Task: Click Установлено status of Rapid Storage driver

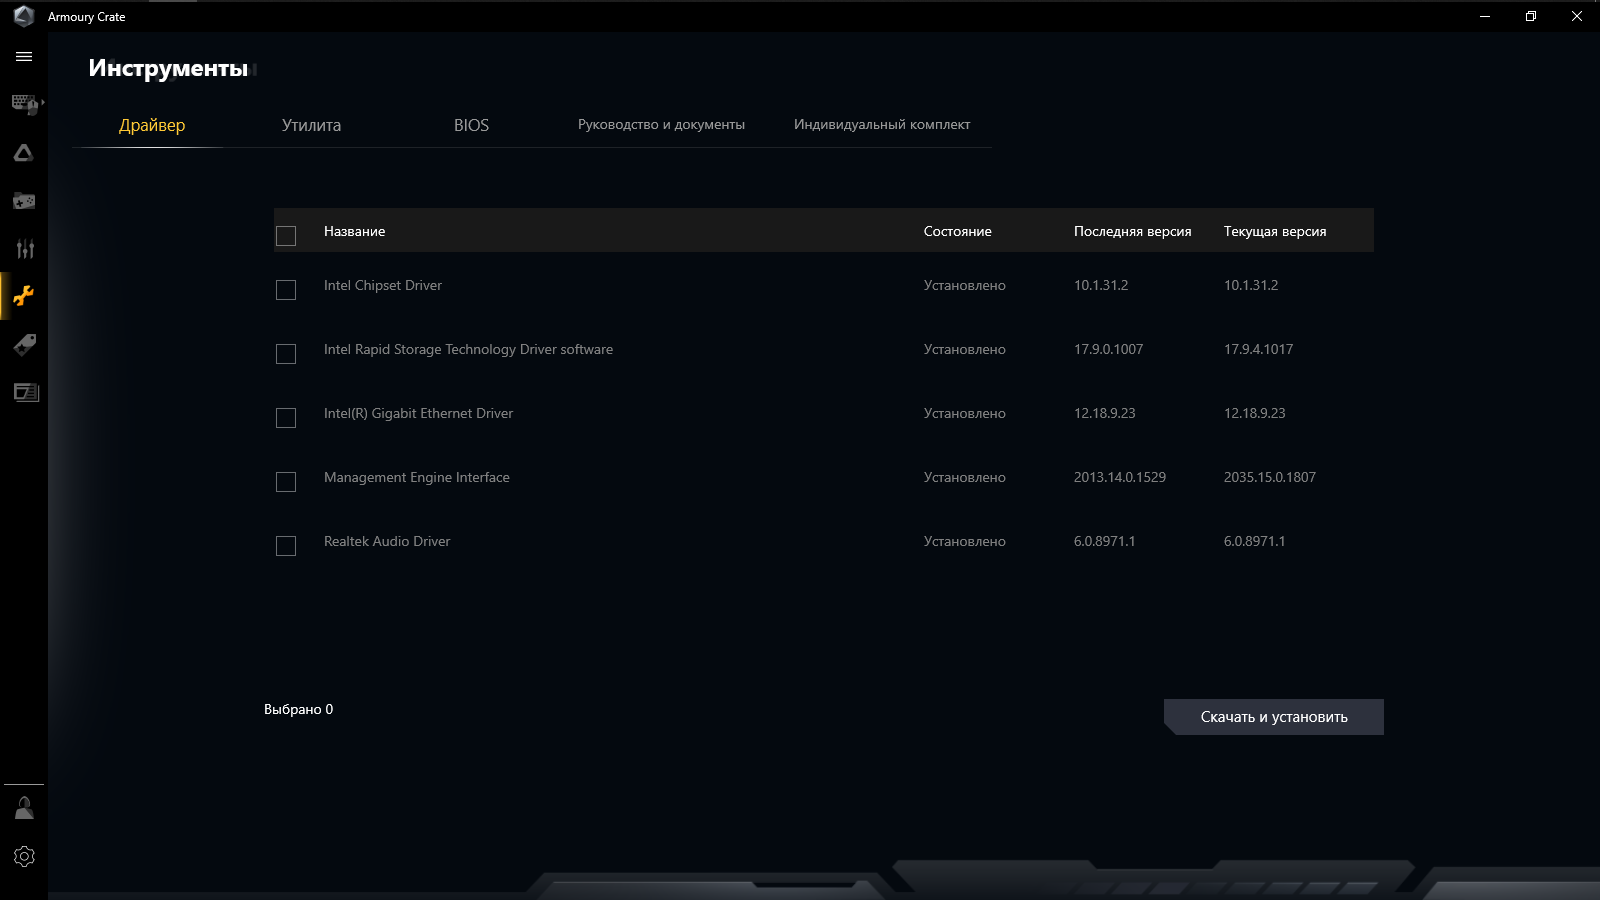Action: coord(964,349)
